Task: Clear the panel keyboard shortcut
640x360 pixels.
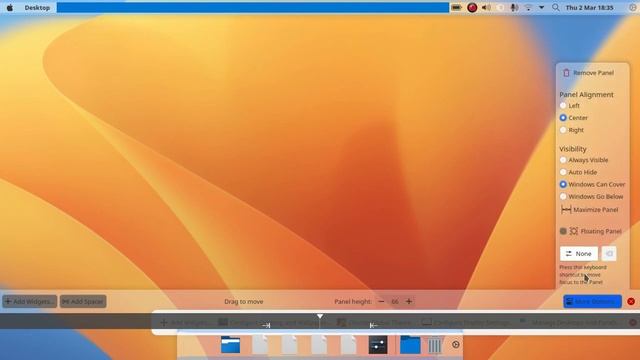Action: pos(609,253)
